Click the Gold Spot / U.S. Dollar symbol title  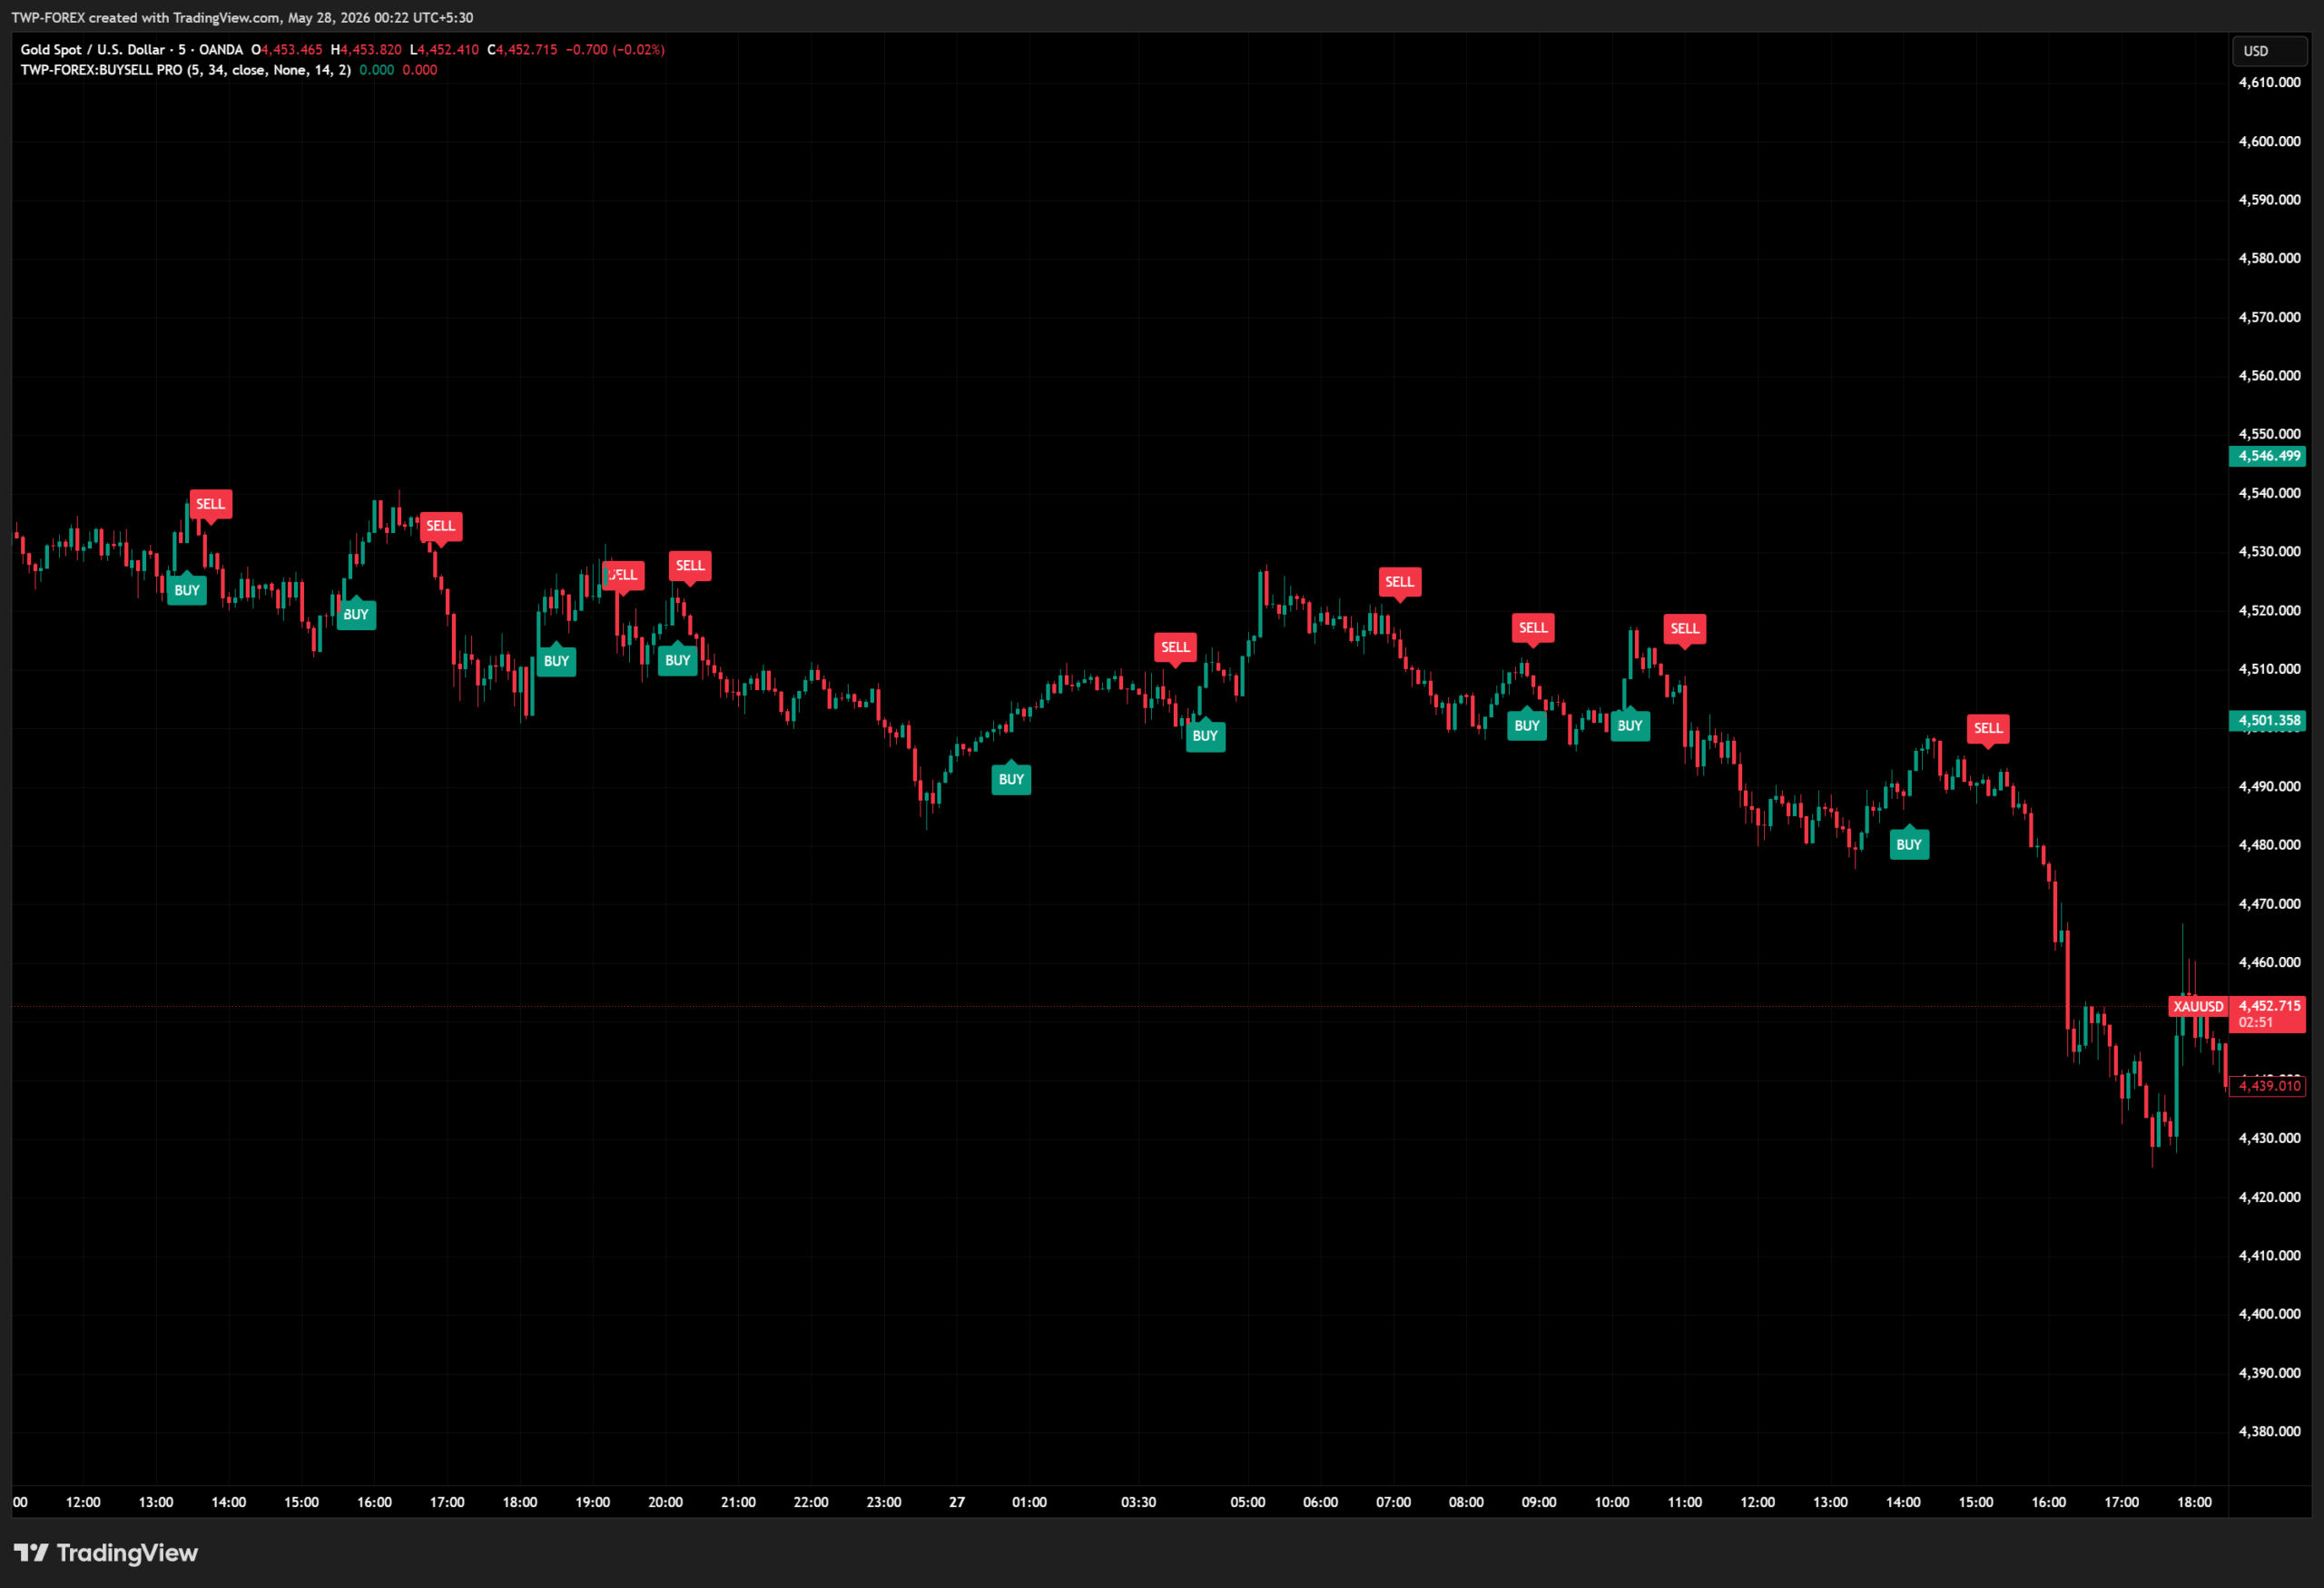coord(93,50)
